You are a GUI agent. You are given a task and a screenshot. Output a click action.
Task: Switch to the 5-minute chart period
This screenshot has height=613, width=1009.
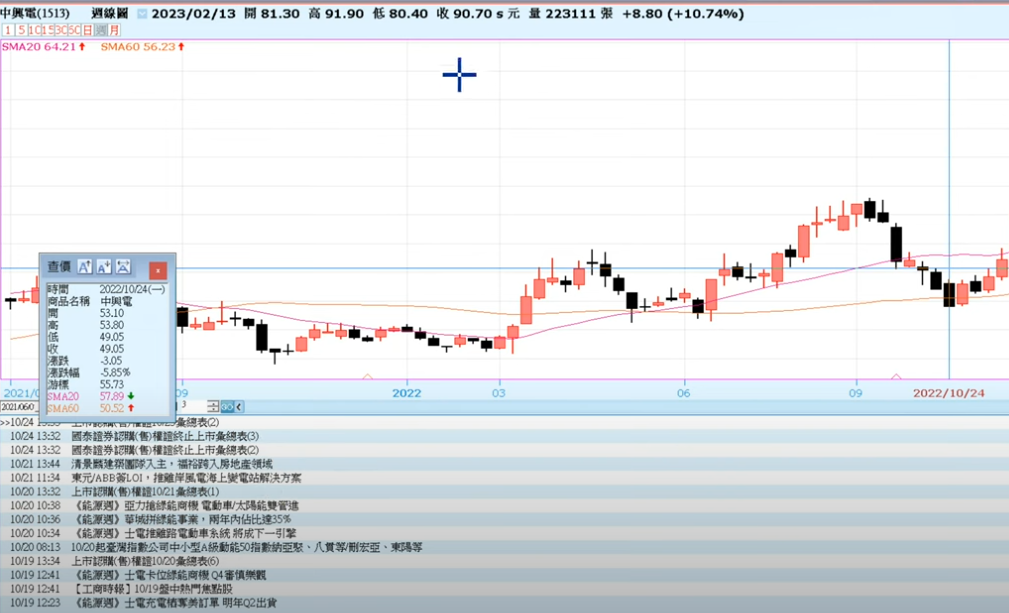coord(21,31)
